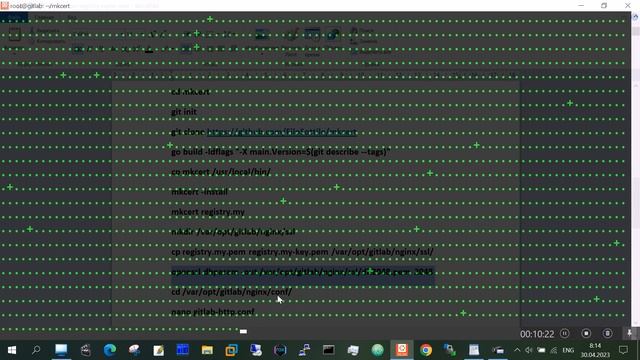Viewport: 640px width, 360px height.
Task: Open taskbar search magnifier
Action: pos(36,350)
